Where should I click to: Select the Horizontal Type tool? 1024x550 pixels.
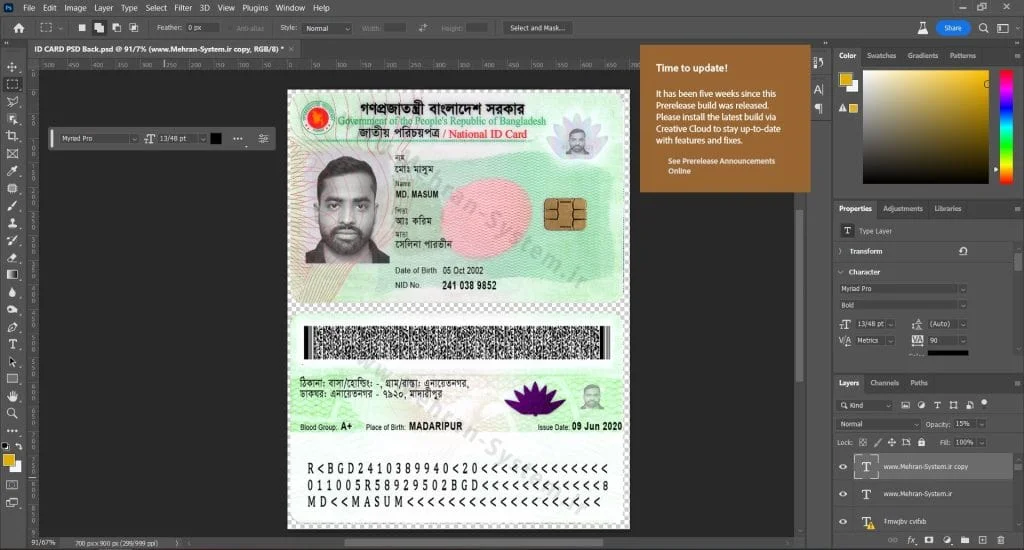pyautogui.click(x=12, y=344)
